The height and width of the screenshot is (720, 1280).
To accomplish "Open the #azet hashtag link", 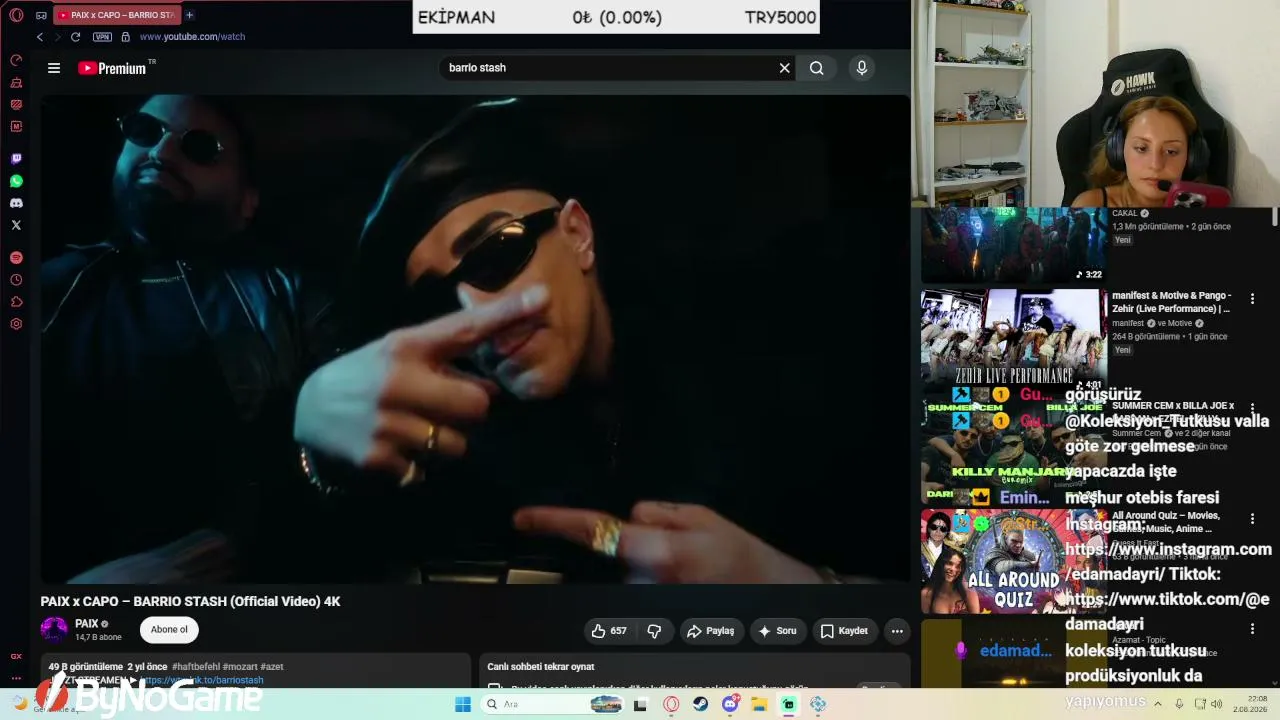I will point(272,666).
